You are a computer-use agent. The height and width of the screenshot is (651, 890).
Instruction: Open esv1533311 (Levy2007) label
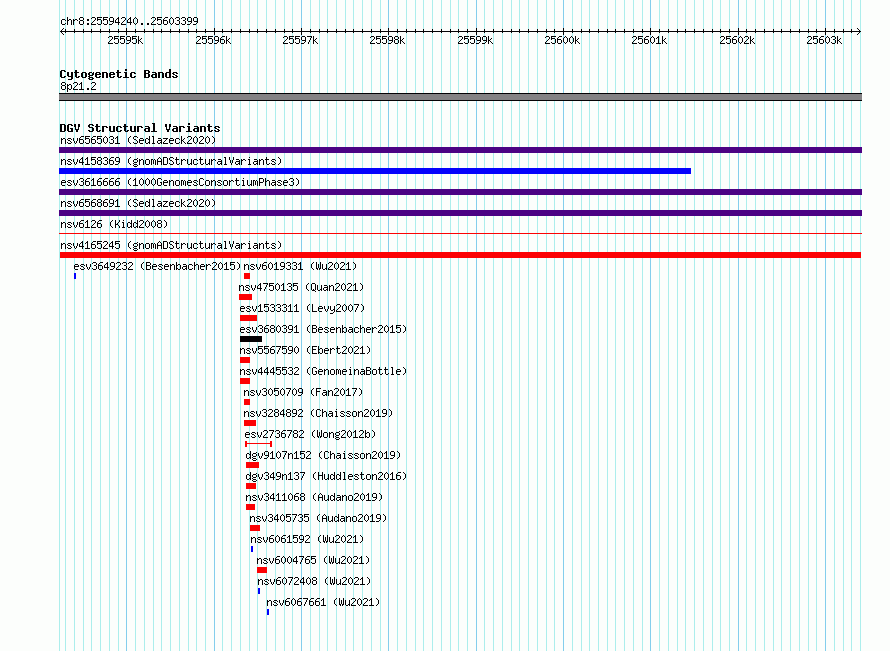tap(302, 308)
